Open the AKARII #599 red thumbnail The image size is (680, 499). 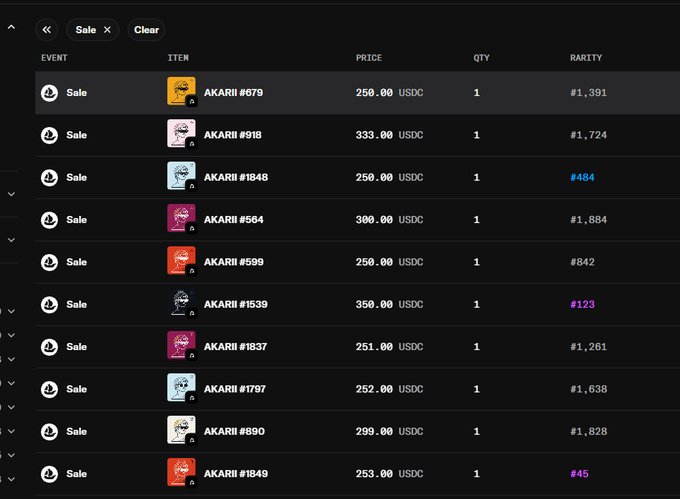(181, 261)
